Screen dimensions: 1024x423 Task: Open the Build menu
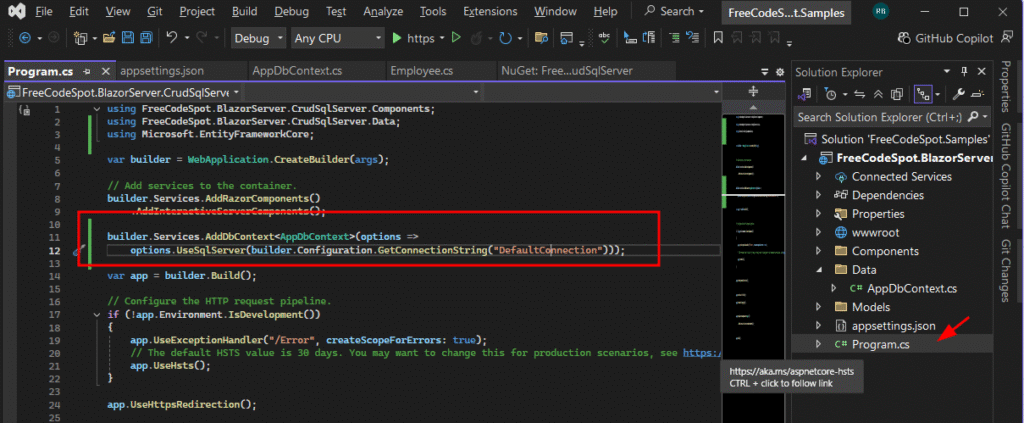(x=244, y=12)
